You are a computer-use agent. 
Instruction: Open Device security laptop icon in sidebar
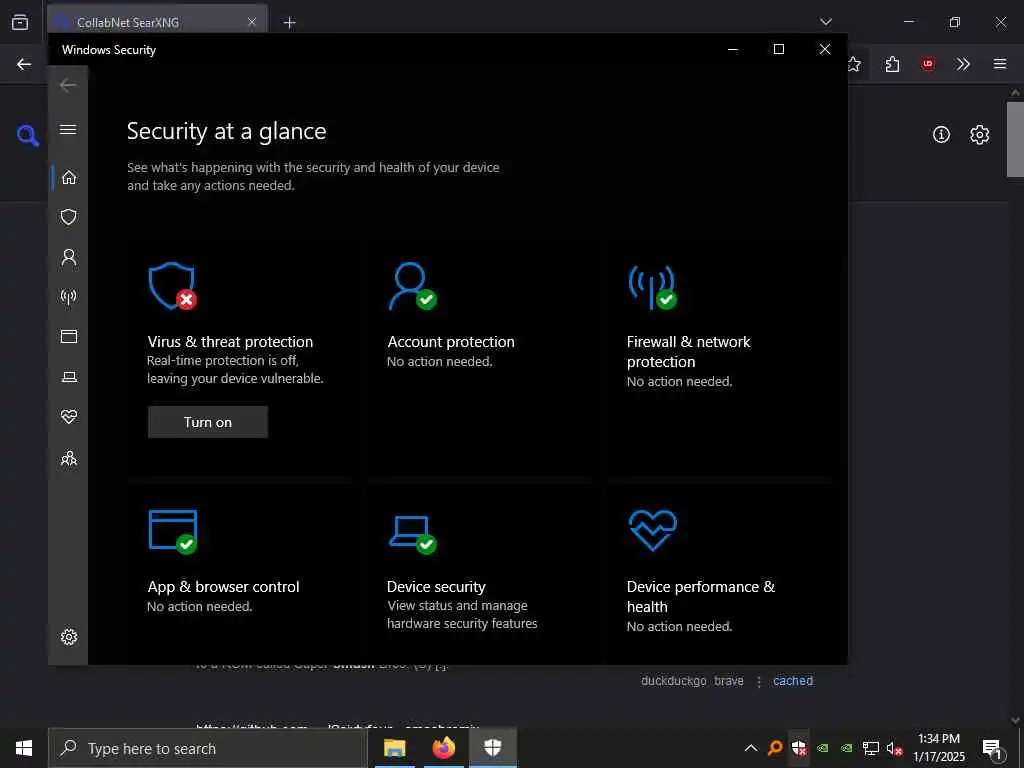point(69,377)
